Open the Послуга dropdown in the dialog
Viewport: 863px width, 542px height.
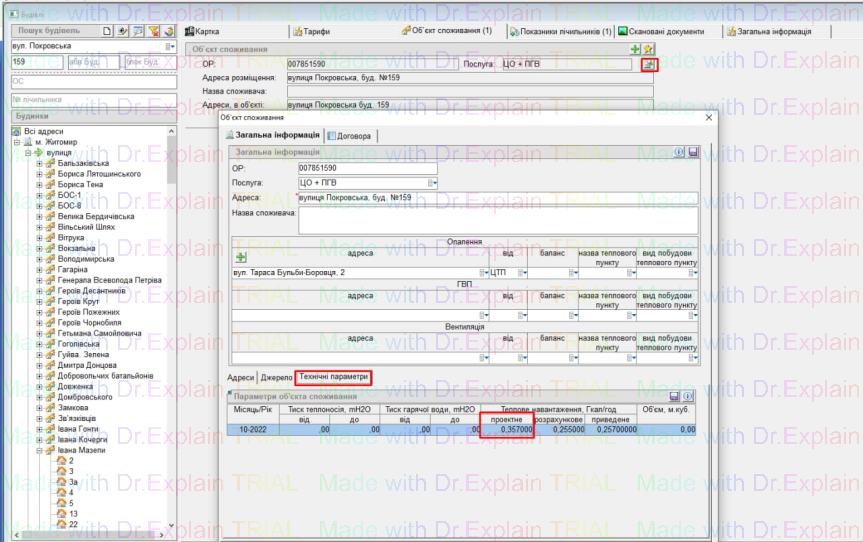click(x=432, y=183)
